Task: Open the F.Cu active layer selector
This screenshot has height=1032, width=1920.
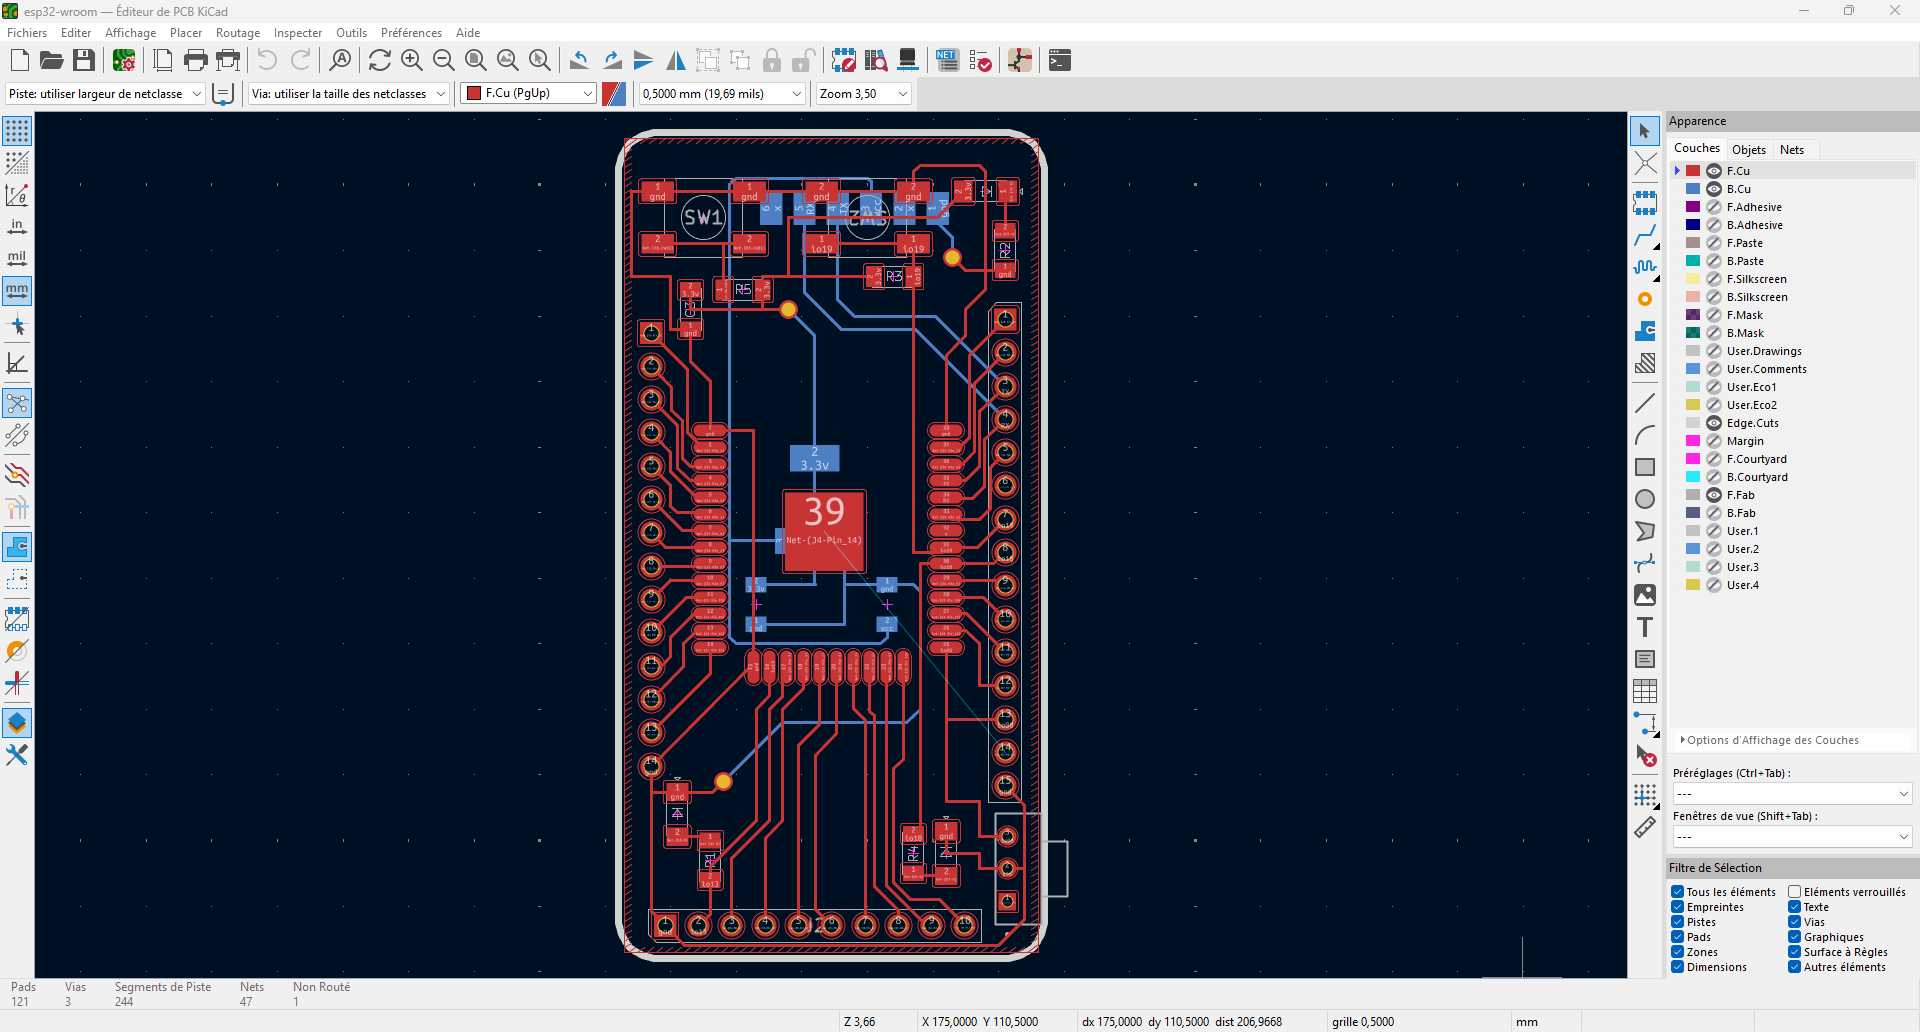Action: point(529,94)
